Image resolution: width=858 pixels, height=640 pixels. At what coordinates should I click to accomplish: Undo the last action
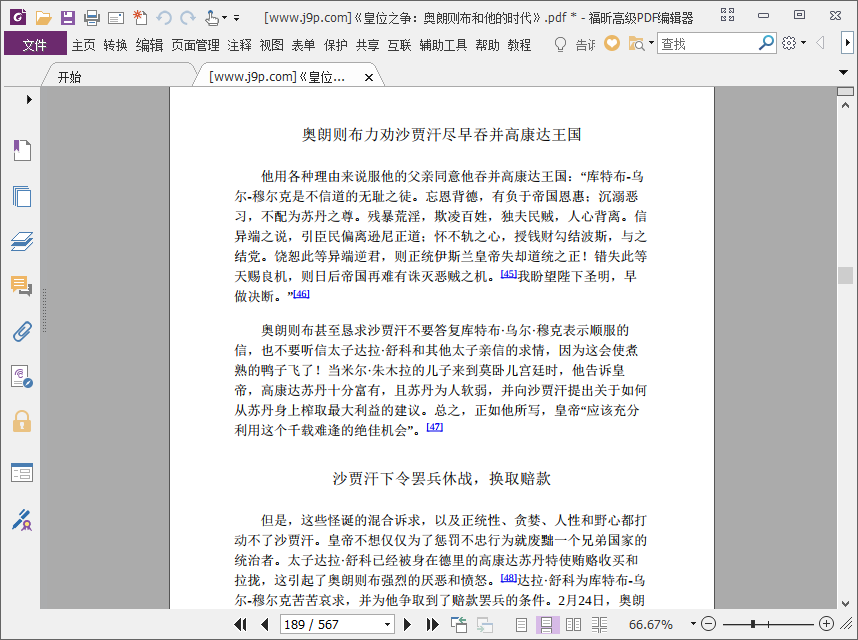pos(164,18)
